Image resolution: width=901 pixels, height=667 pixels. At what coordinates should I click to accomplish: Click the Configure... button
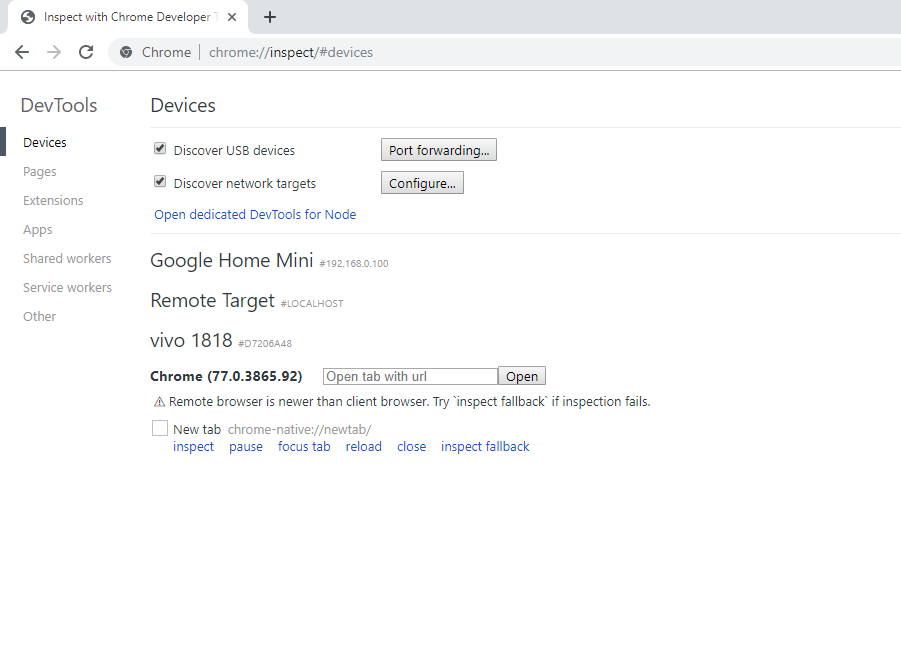422,183
